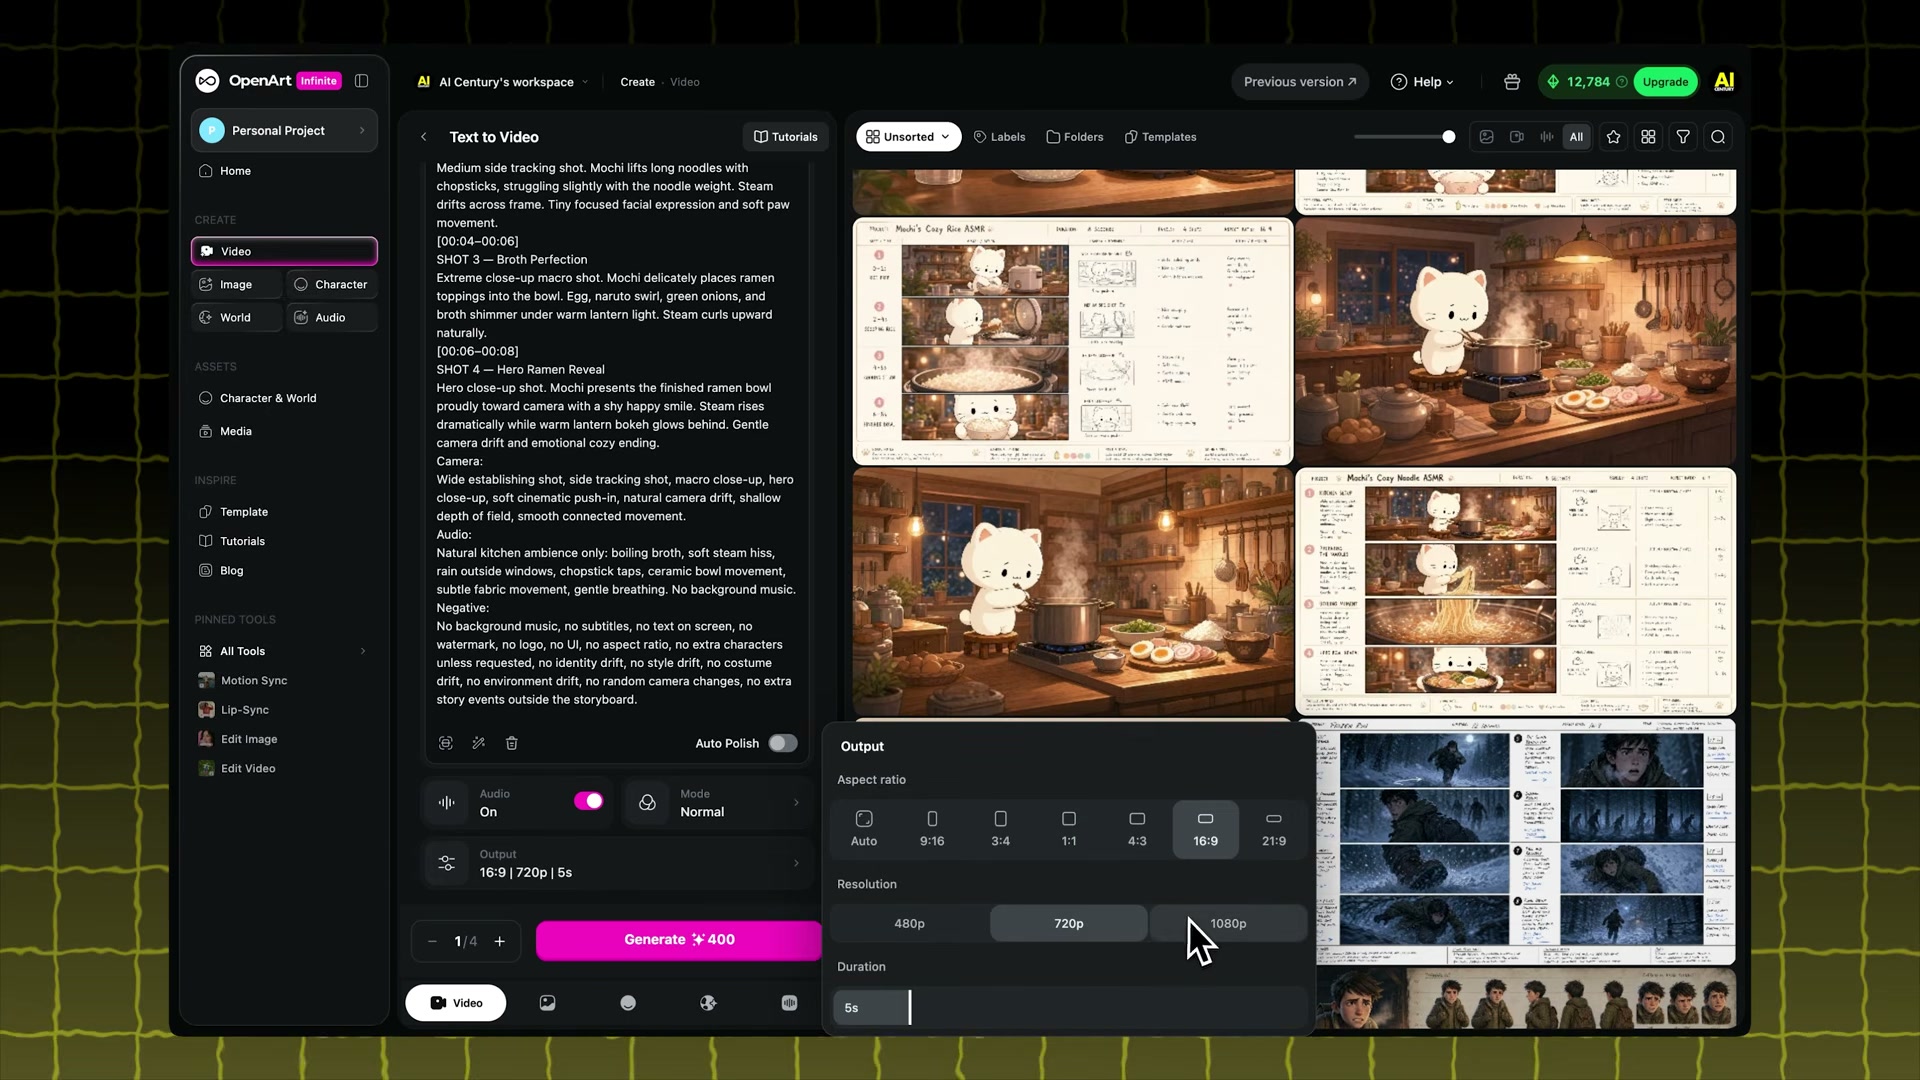Increase the generation count with plus

[500, 941]
